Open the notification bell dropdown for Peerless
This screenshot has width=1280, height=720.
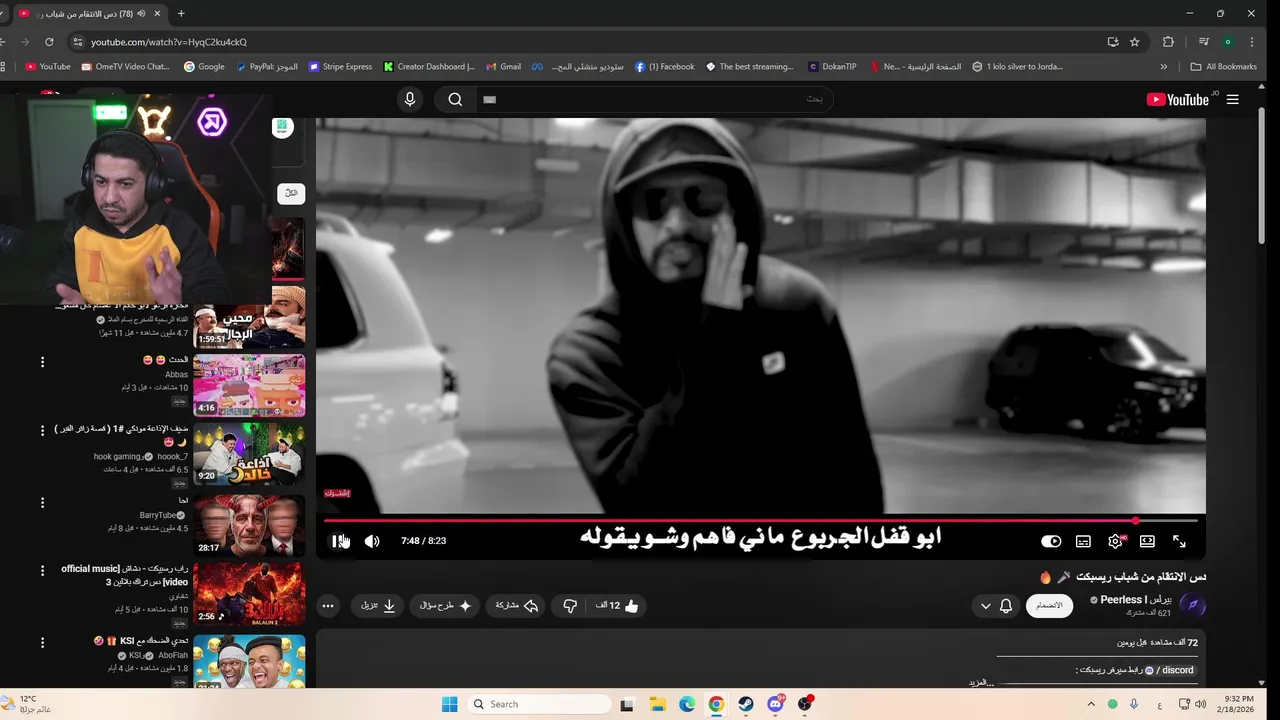point(996,605)
